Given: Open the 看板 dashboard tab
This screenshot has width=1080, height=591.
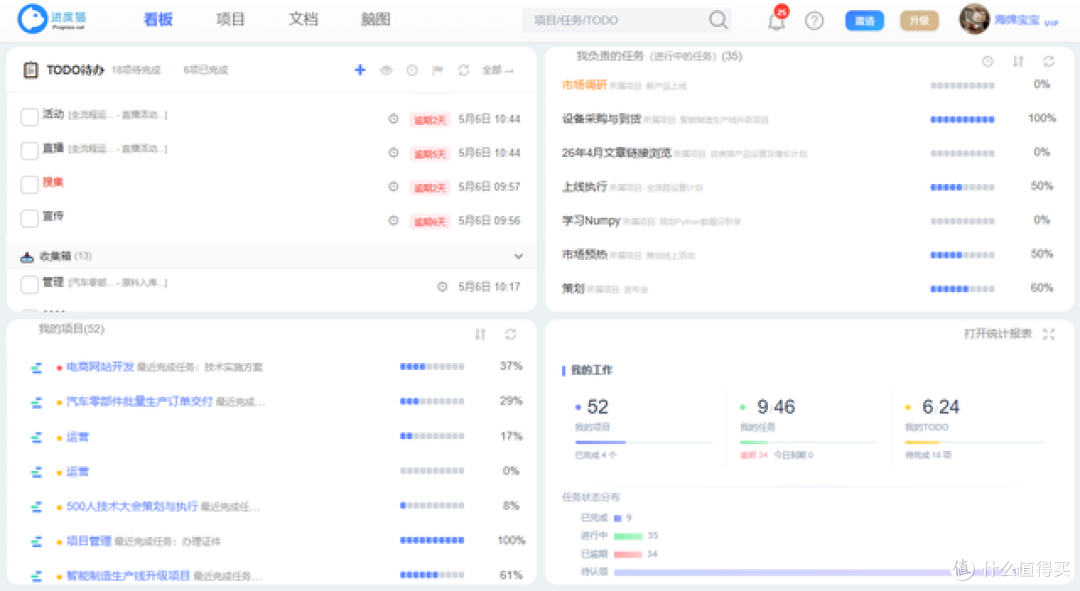Looking at the screenshot, I should (x=158, y=19).
